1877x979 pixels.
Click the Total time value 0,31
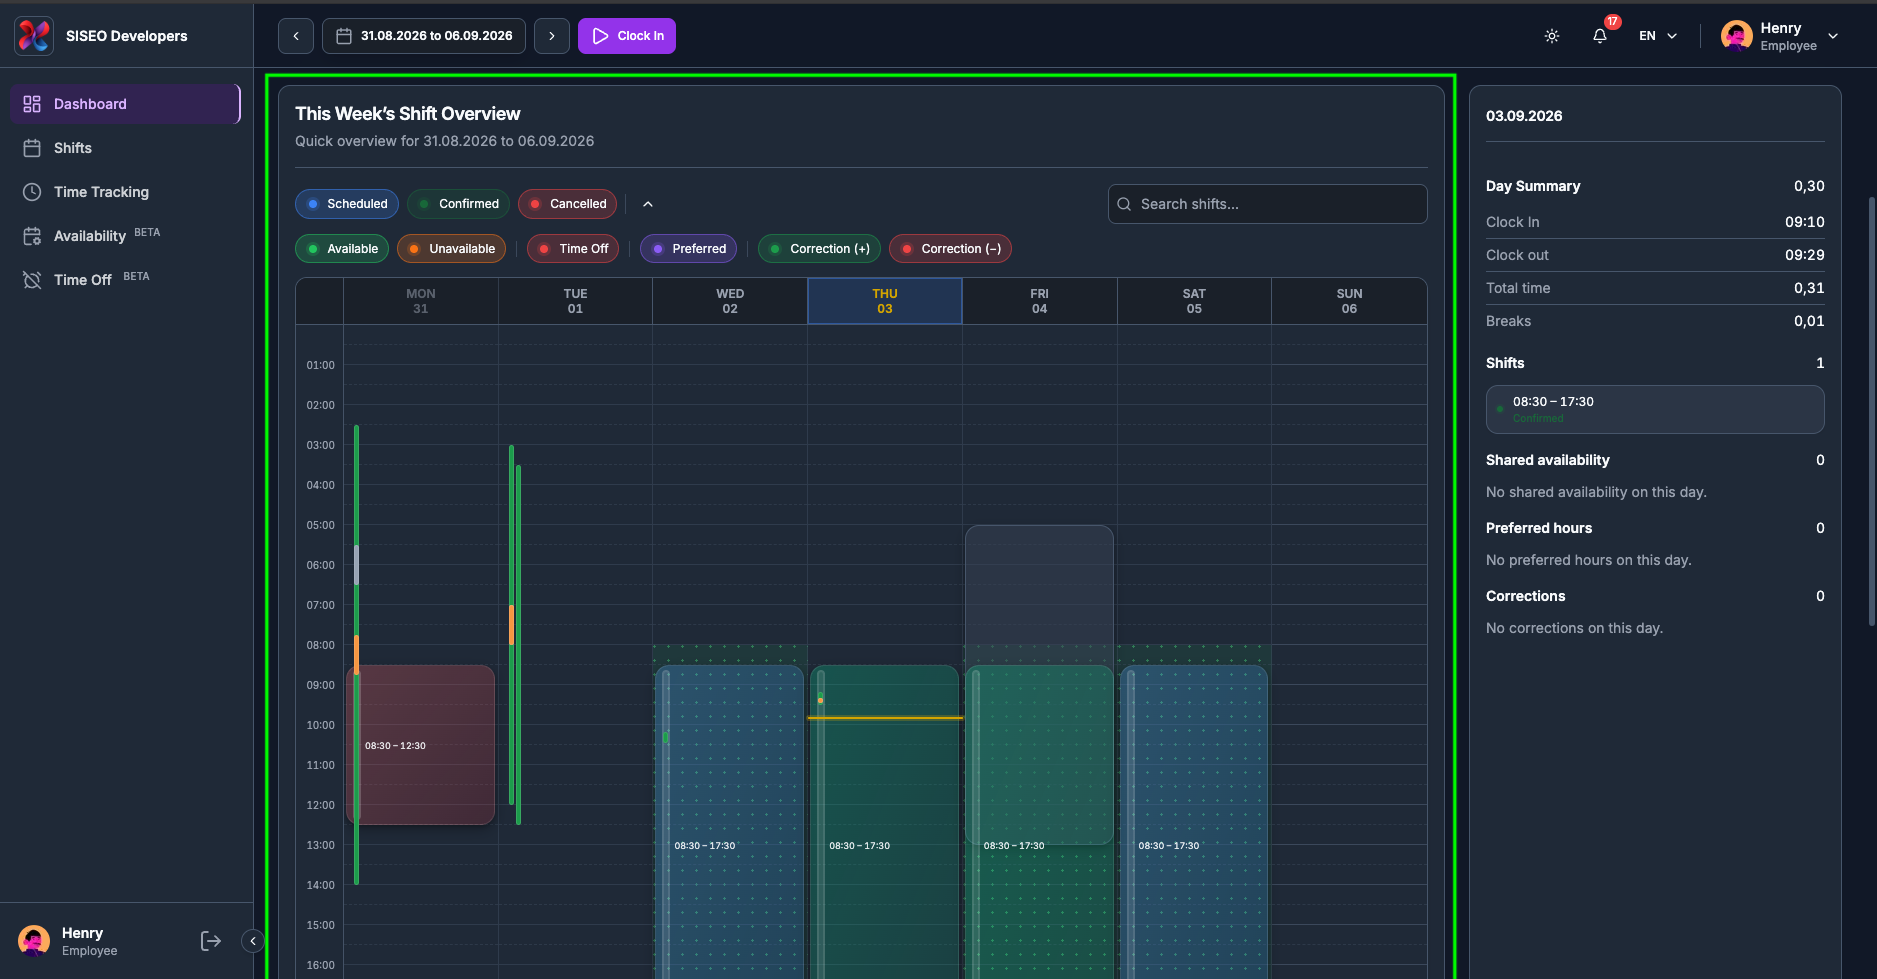[x=1809, y=288]
